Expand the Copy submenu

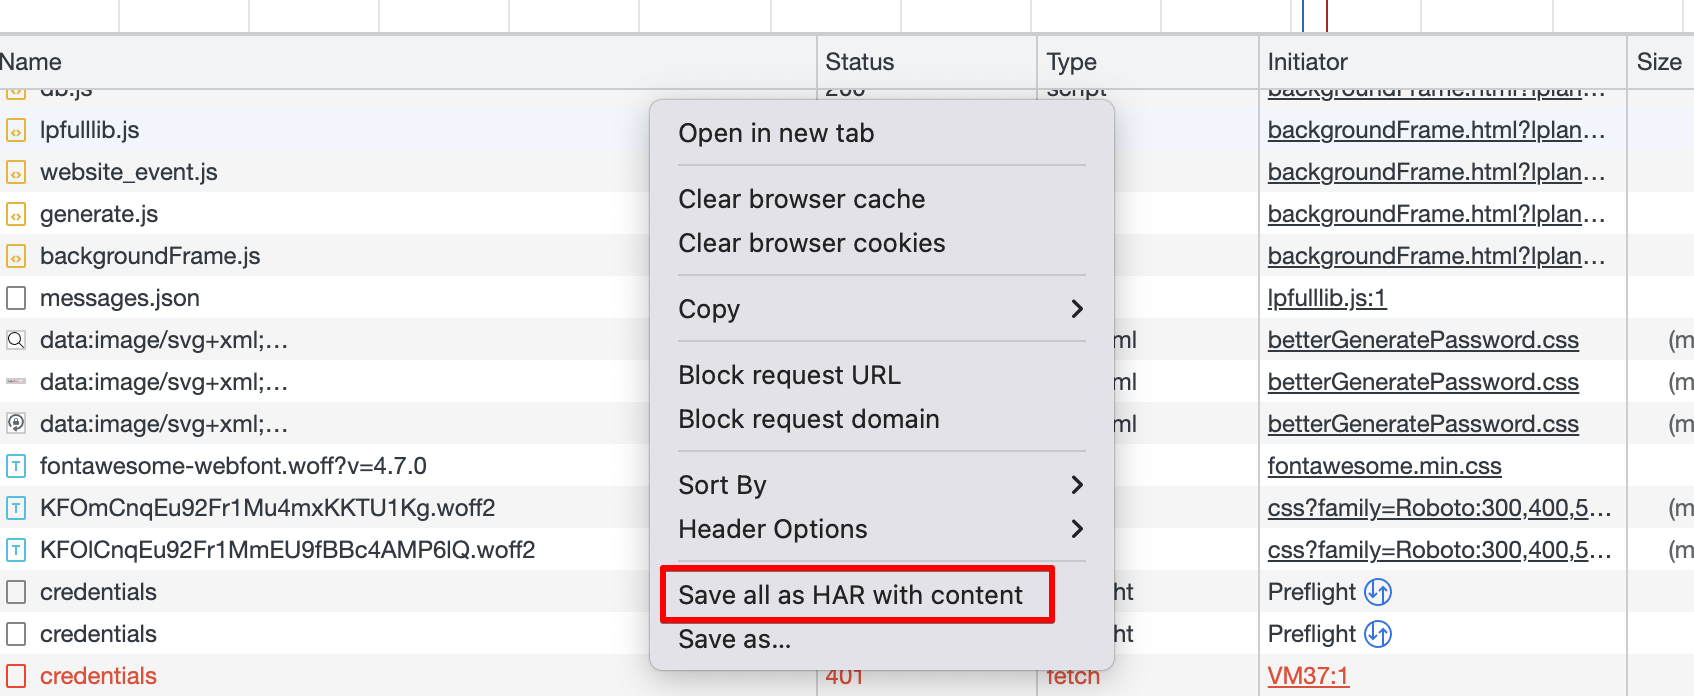[1076, 309]
